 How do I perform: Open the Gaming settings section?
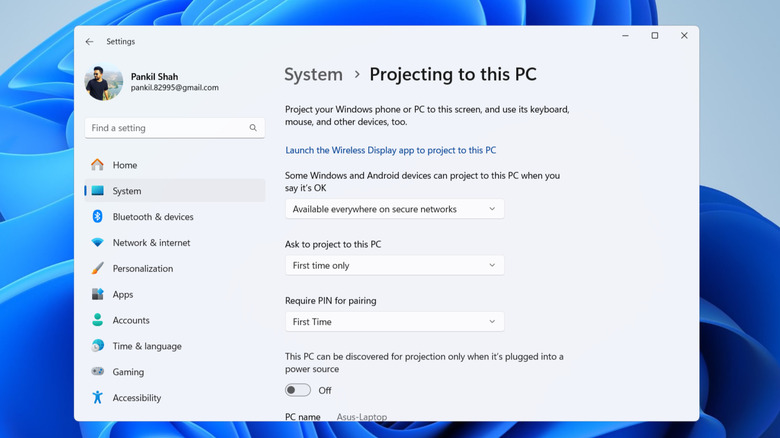pyautogui.click(x=128, y=372)
